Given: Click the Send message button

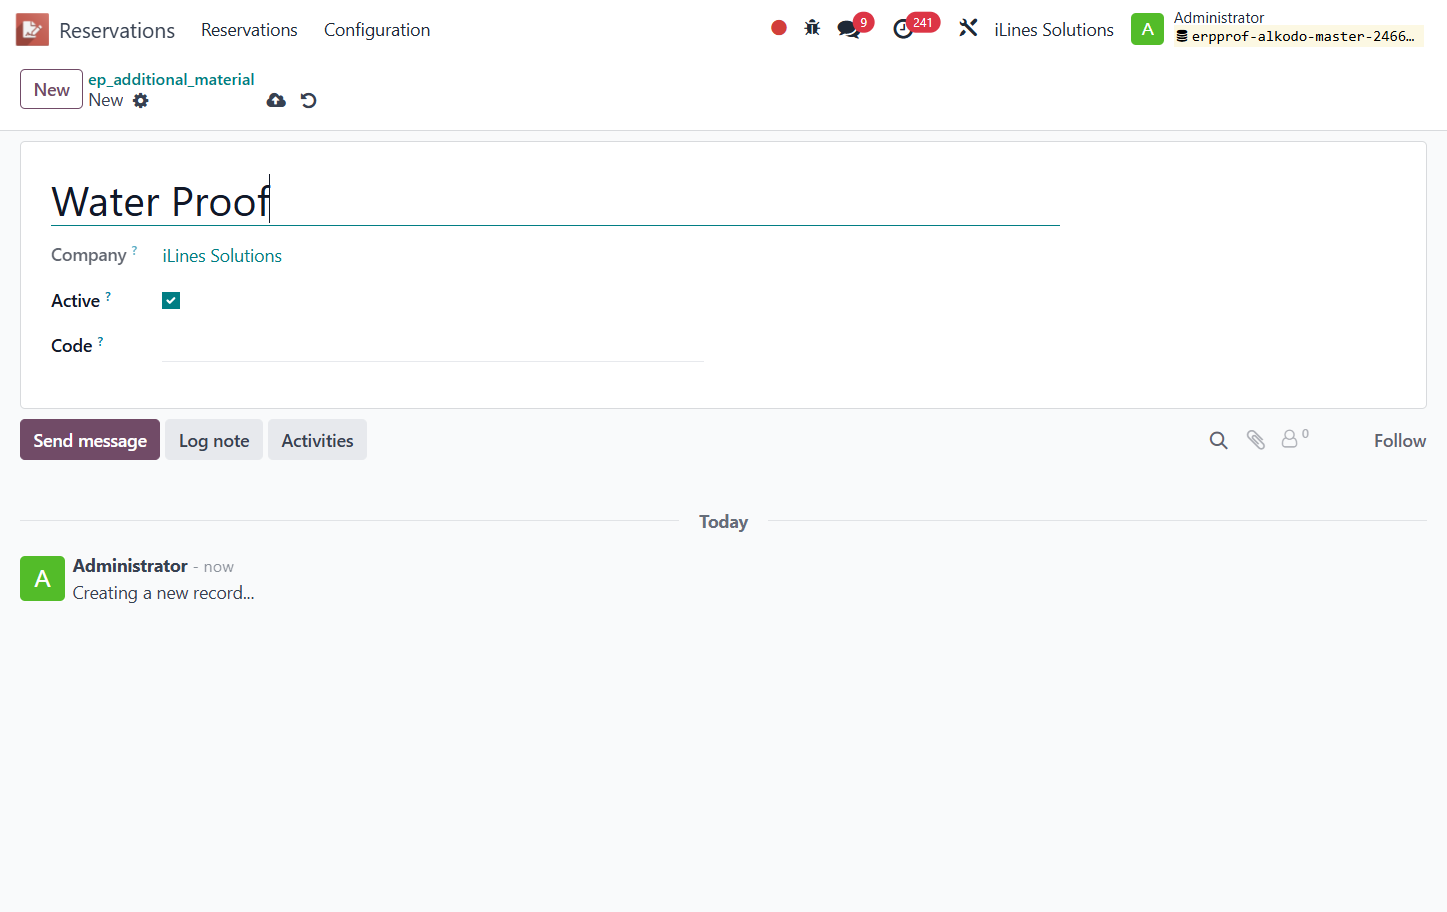Looking at the screenshot, I should (x=90, y=440).
